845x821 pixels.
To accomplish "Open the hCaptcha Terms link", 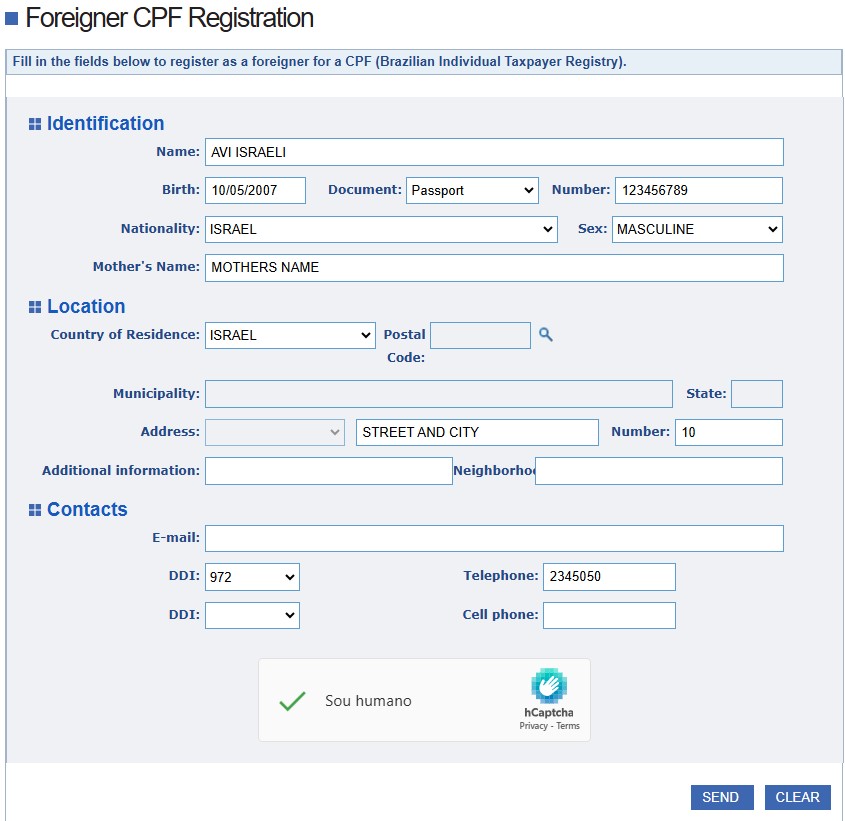I will tap(568, 726).
